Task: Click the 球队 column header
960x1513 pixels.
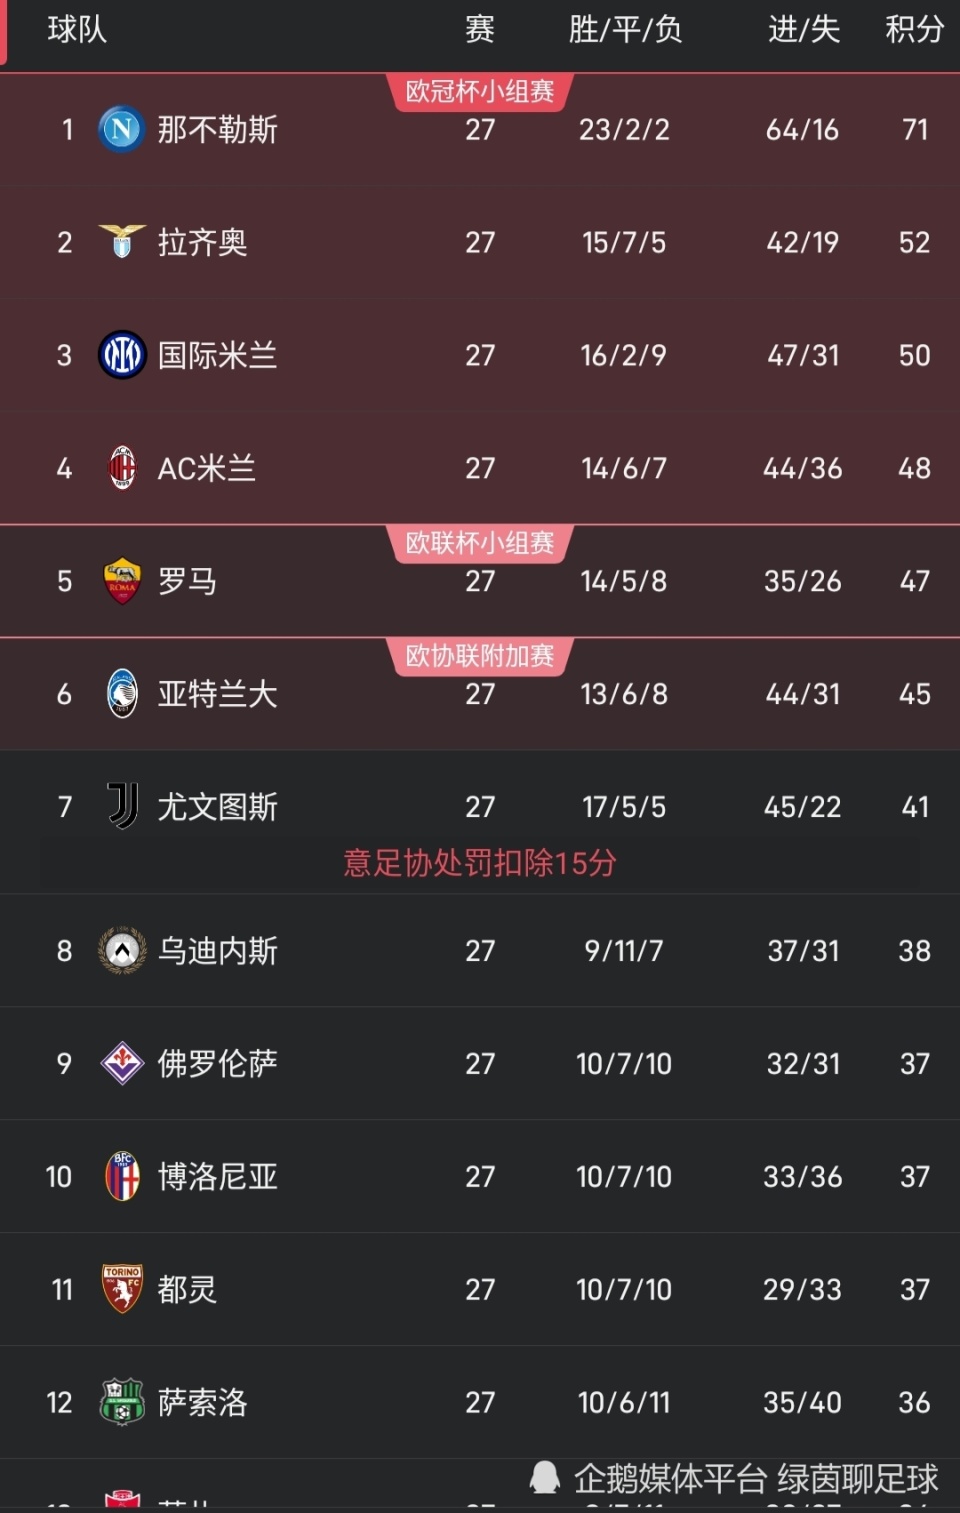Action: coord(77,30)
